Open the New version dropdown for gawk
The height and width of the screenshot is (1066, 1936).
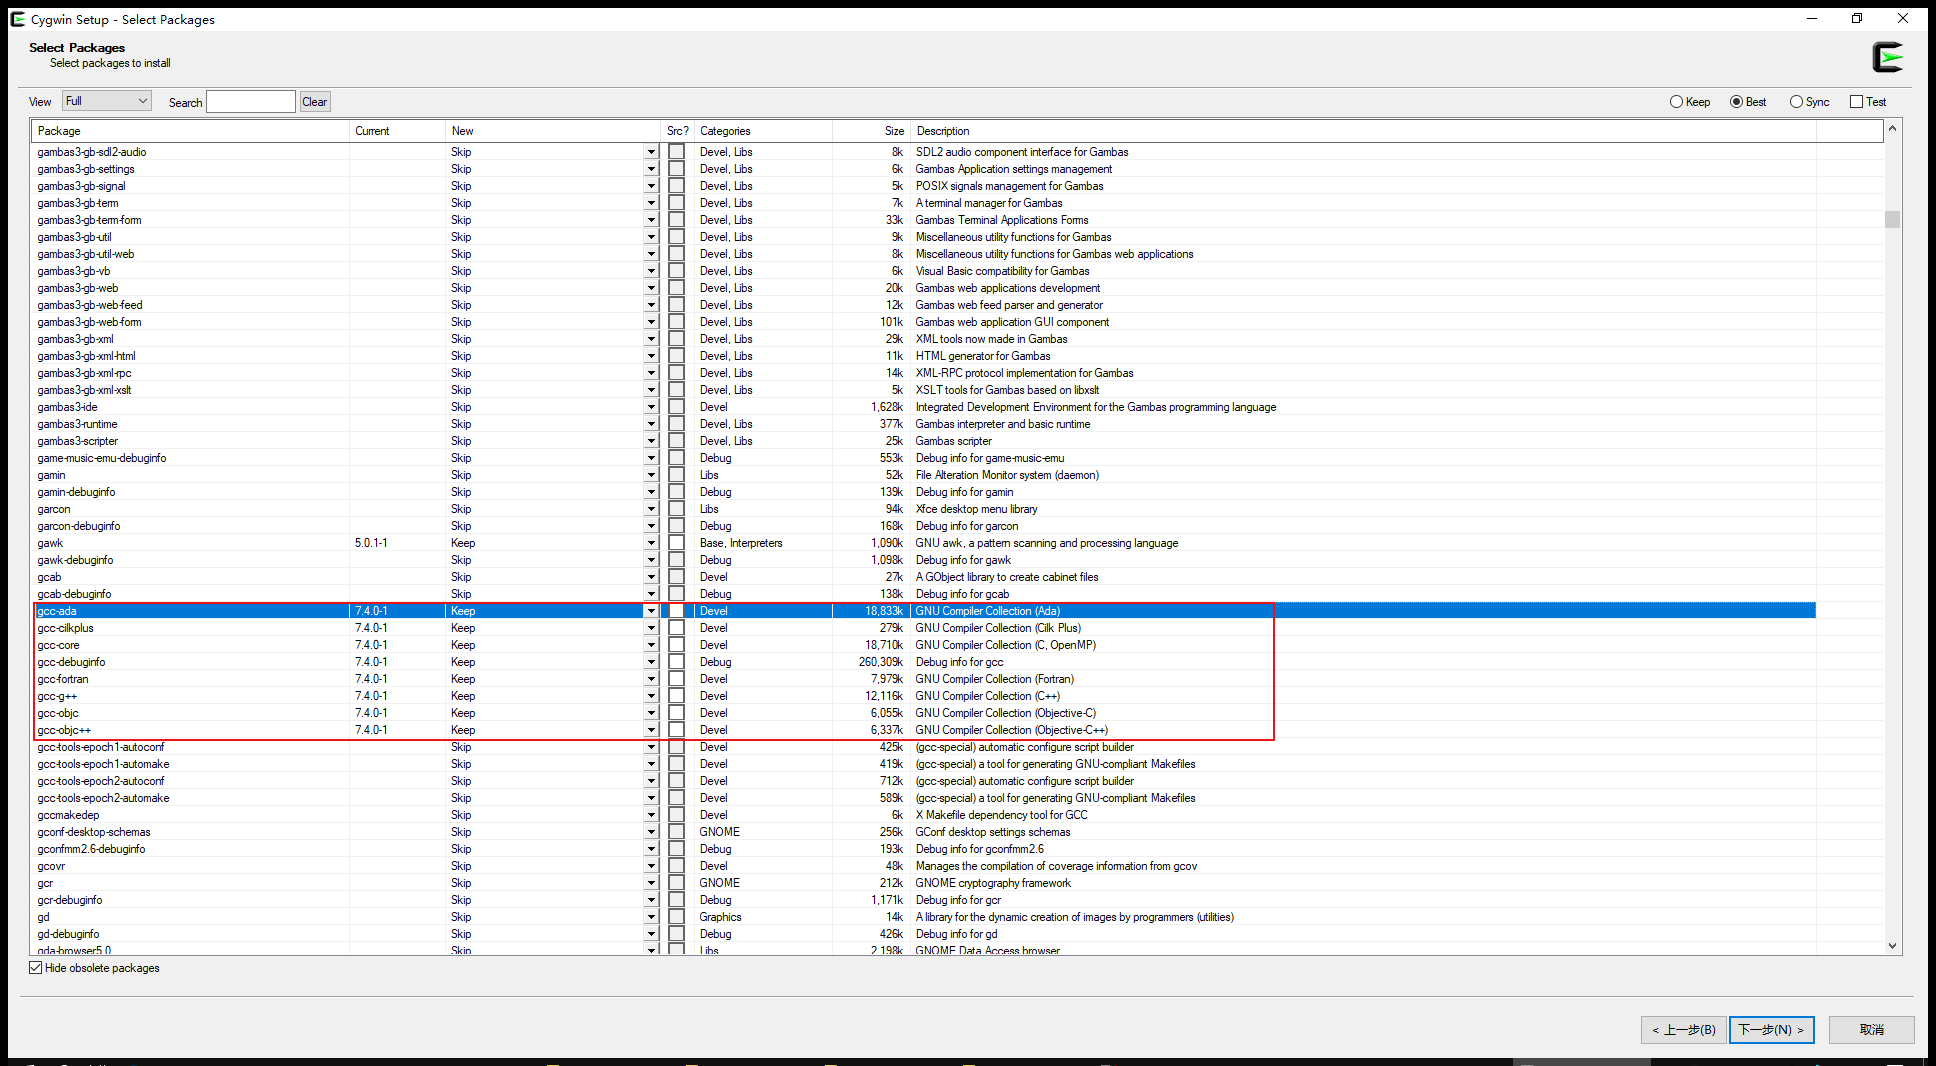(x=651, y=543)
